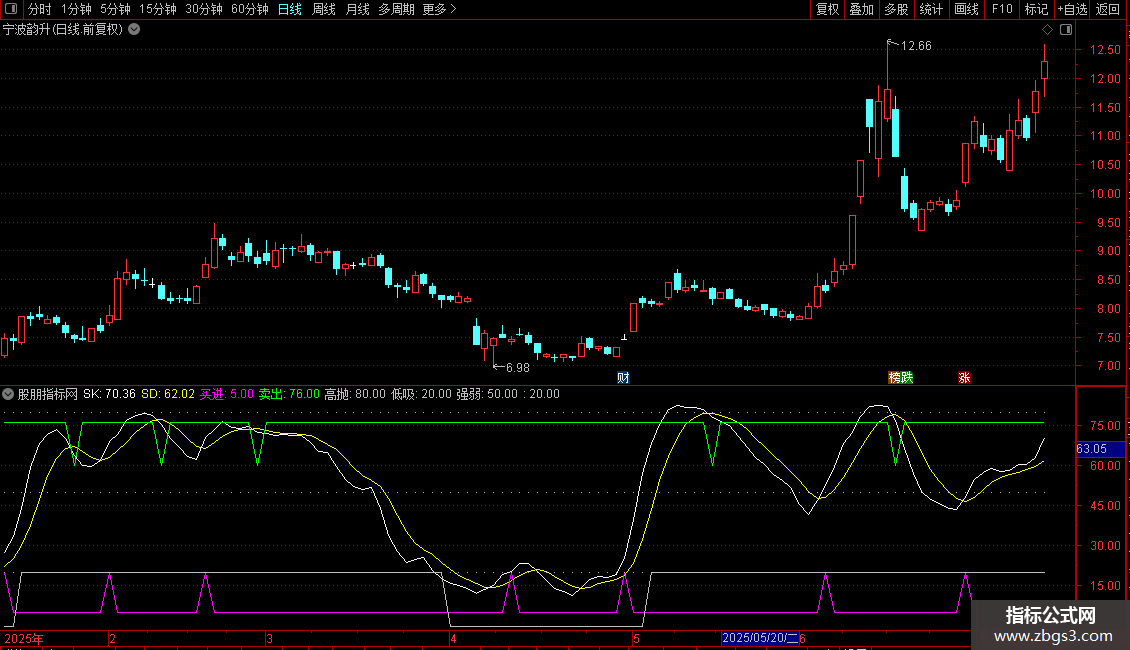1130x650 pixels.
Task: Toggle the right side panel icon
Action: (x=1066, y=30)
